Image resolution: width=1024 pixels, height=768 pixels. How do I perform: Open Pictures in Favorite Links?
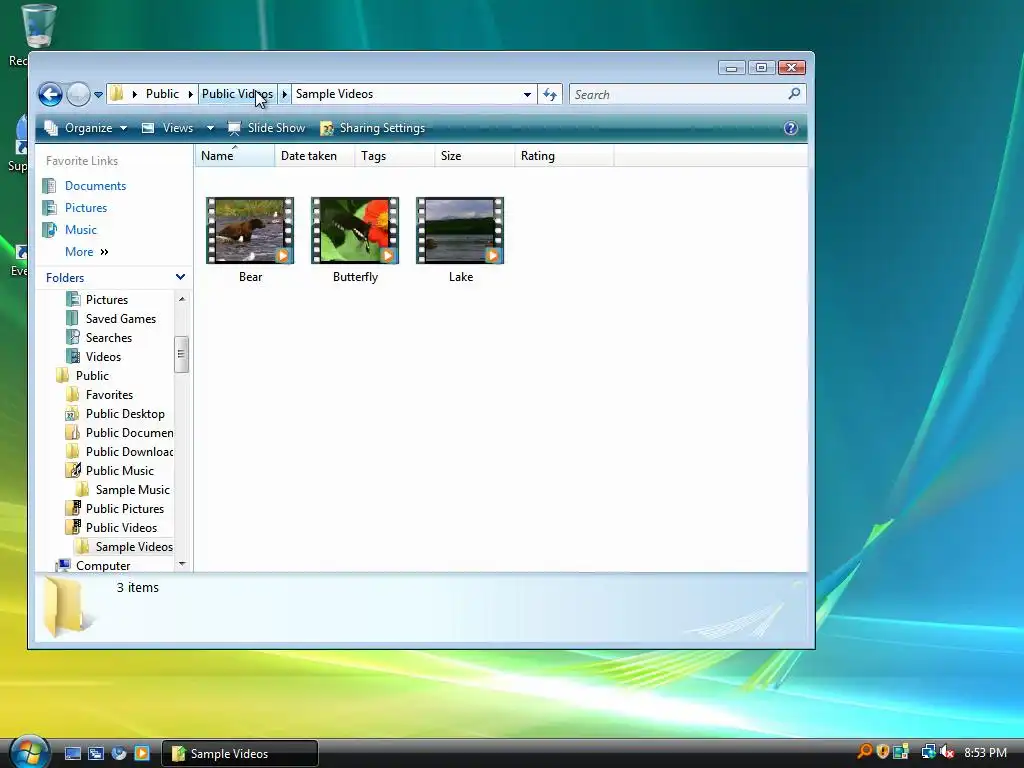pyautogui.click(x=86, y=208)
